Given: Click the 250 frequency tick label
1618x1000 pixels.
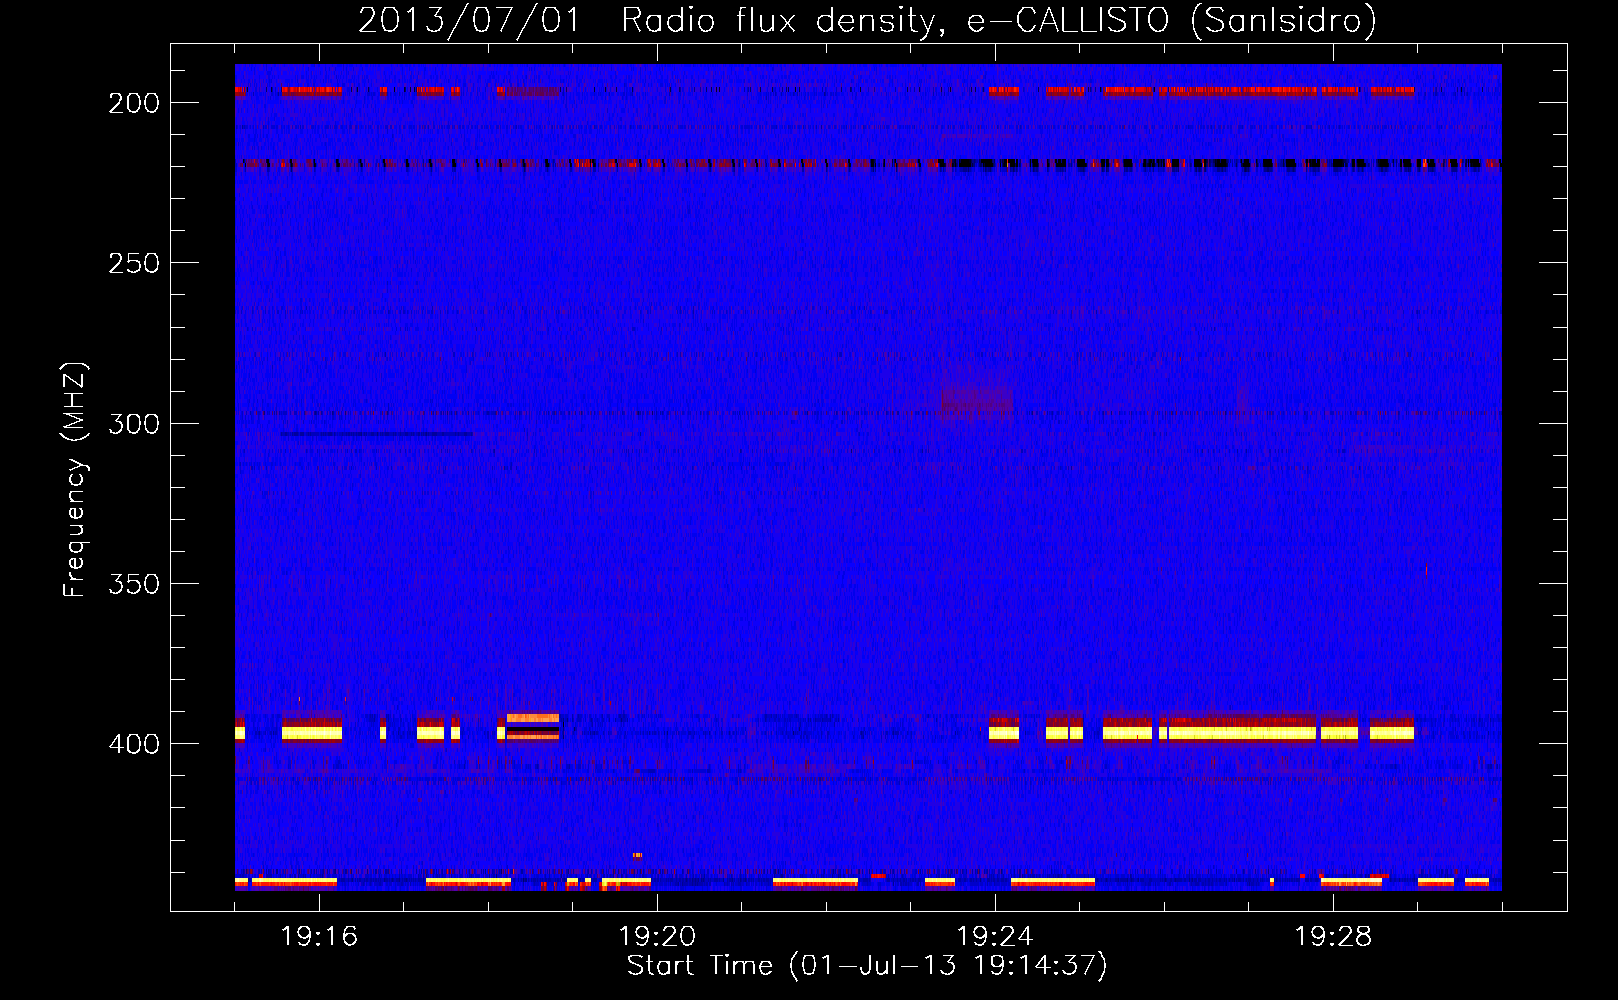Looking at the screenshot, I should coord(134,263).
